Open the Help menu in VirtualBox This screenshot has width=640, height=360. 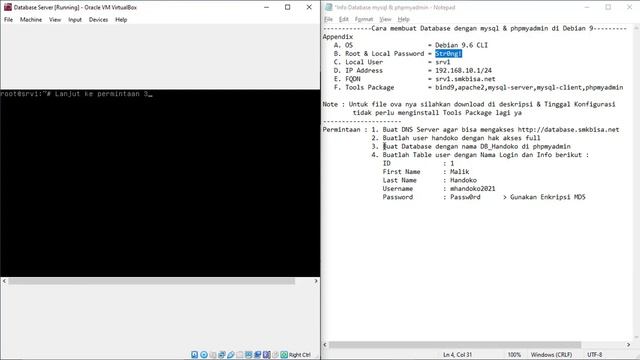pos(121,20)
